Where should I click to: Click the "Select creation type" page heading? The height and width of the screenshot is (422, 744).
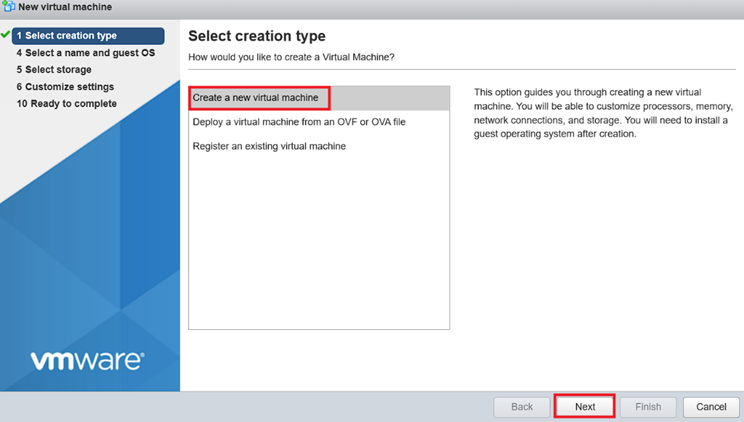pyautogui.click(x=256, y=36)
